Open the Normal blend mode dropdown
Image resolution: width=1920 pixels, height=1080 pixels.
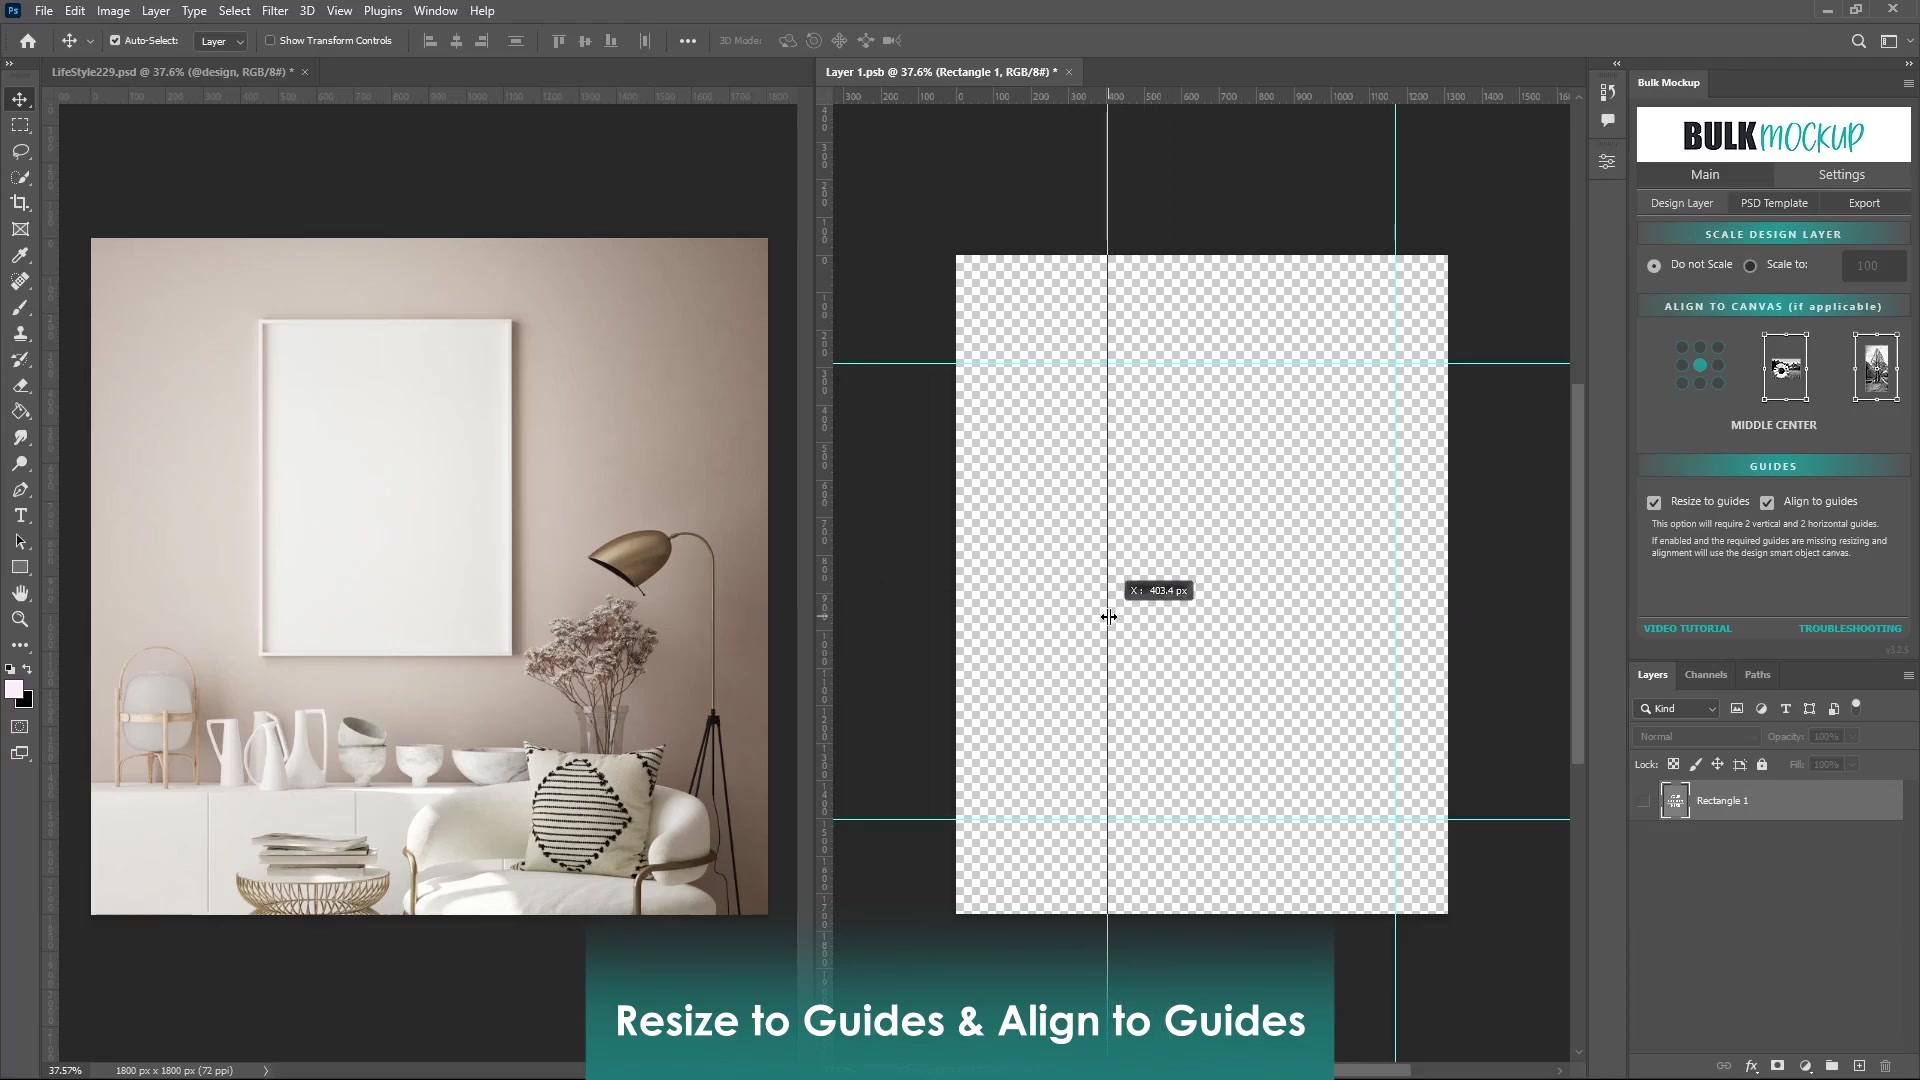pyautogui.click(x=1696, y=737)
